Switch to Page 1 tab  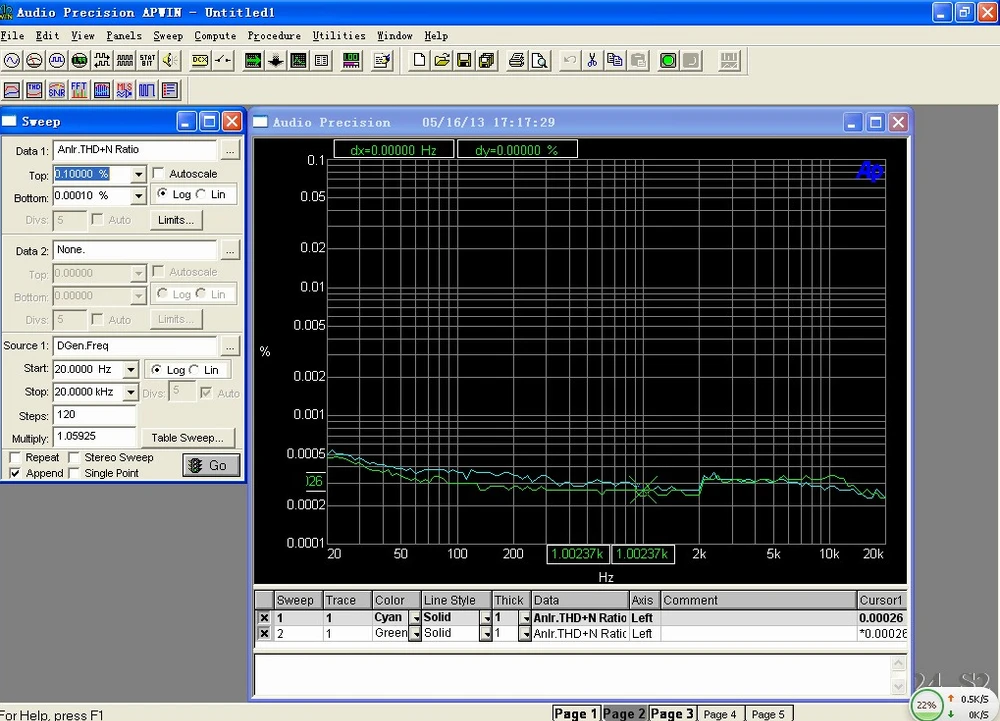pos(576,713)
